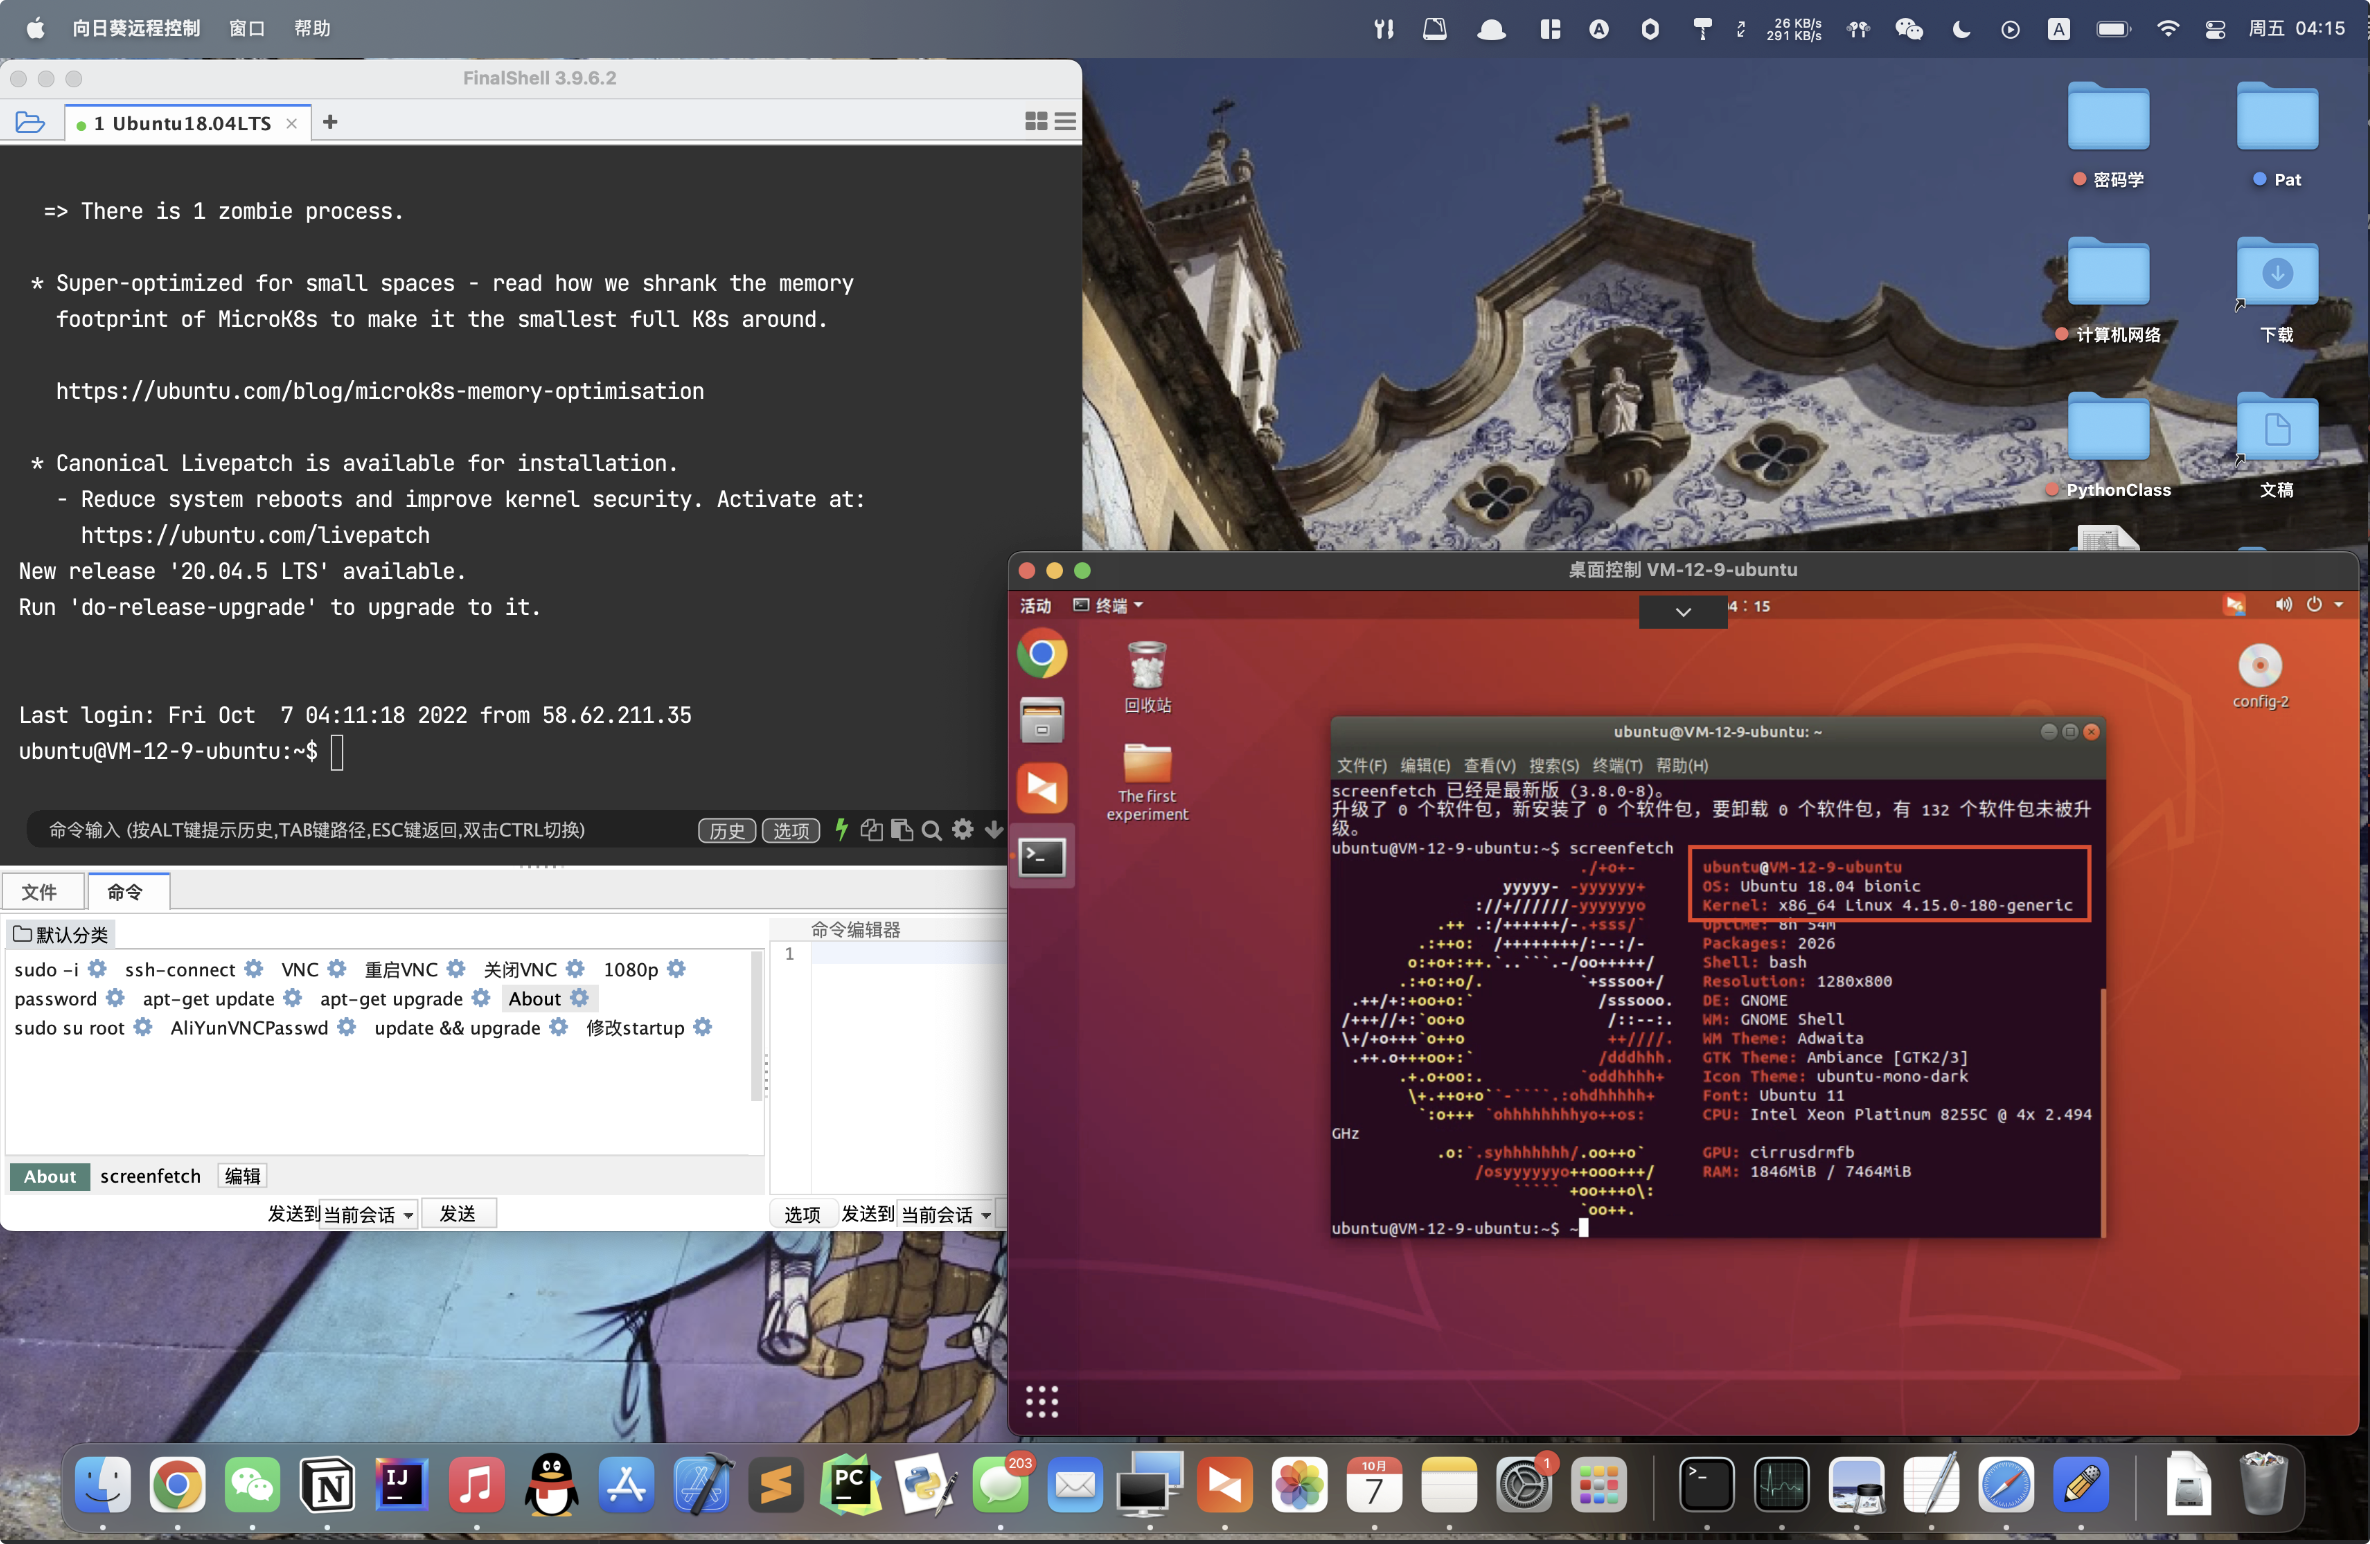Open 终端(T) menu in Ubuntu terminal

click(1617, 765)
